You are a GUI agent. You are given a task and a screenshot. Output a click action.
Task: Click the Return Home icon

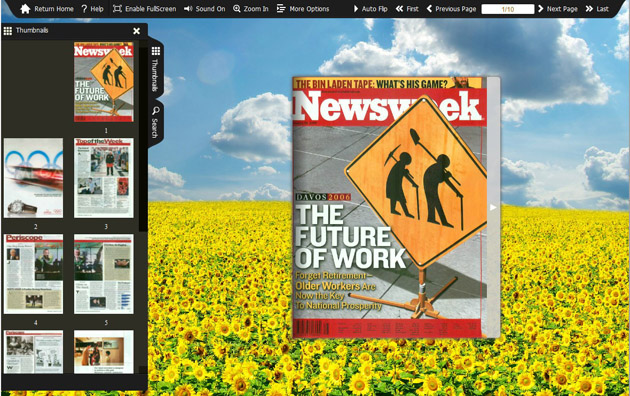(25, 9)
